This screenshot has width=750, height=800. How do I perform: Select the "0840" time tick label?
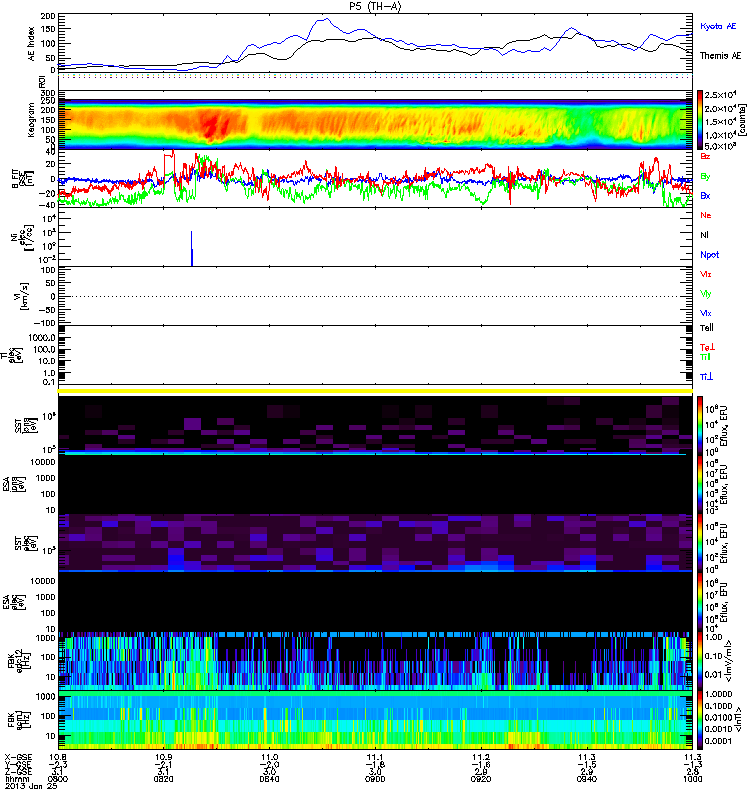(269, 779)
